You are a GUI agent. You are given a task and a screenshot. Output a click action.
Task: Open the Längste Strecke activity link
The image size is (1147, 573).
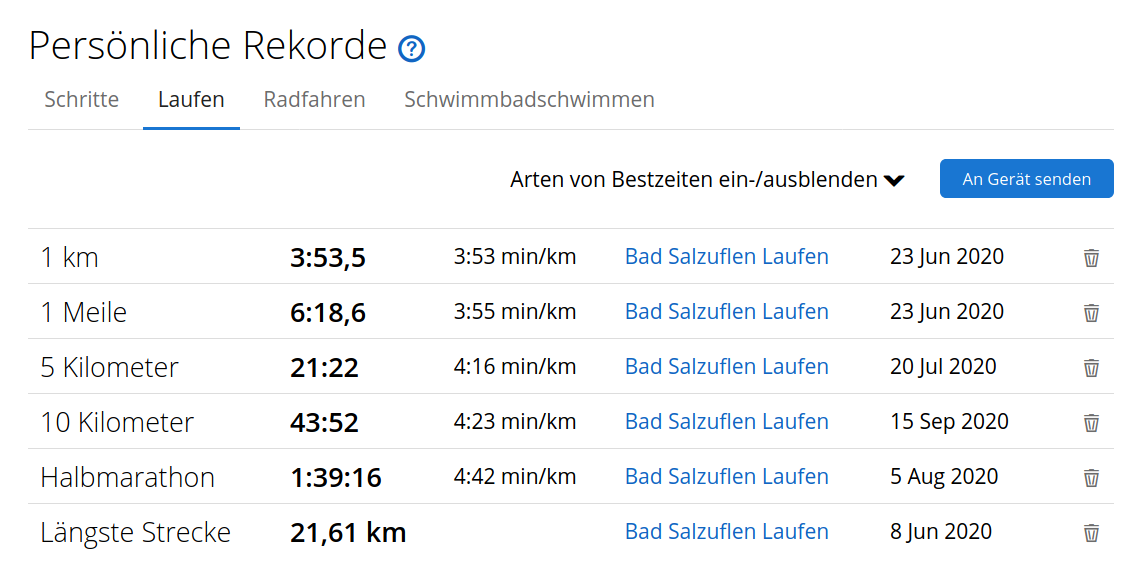[726, 532]
